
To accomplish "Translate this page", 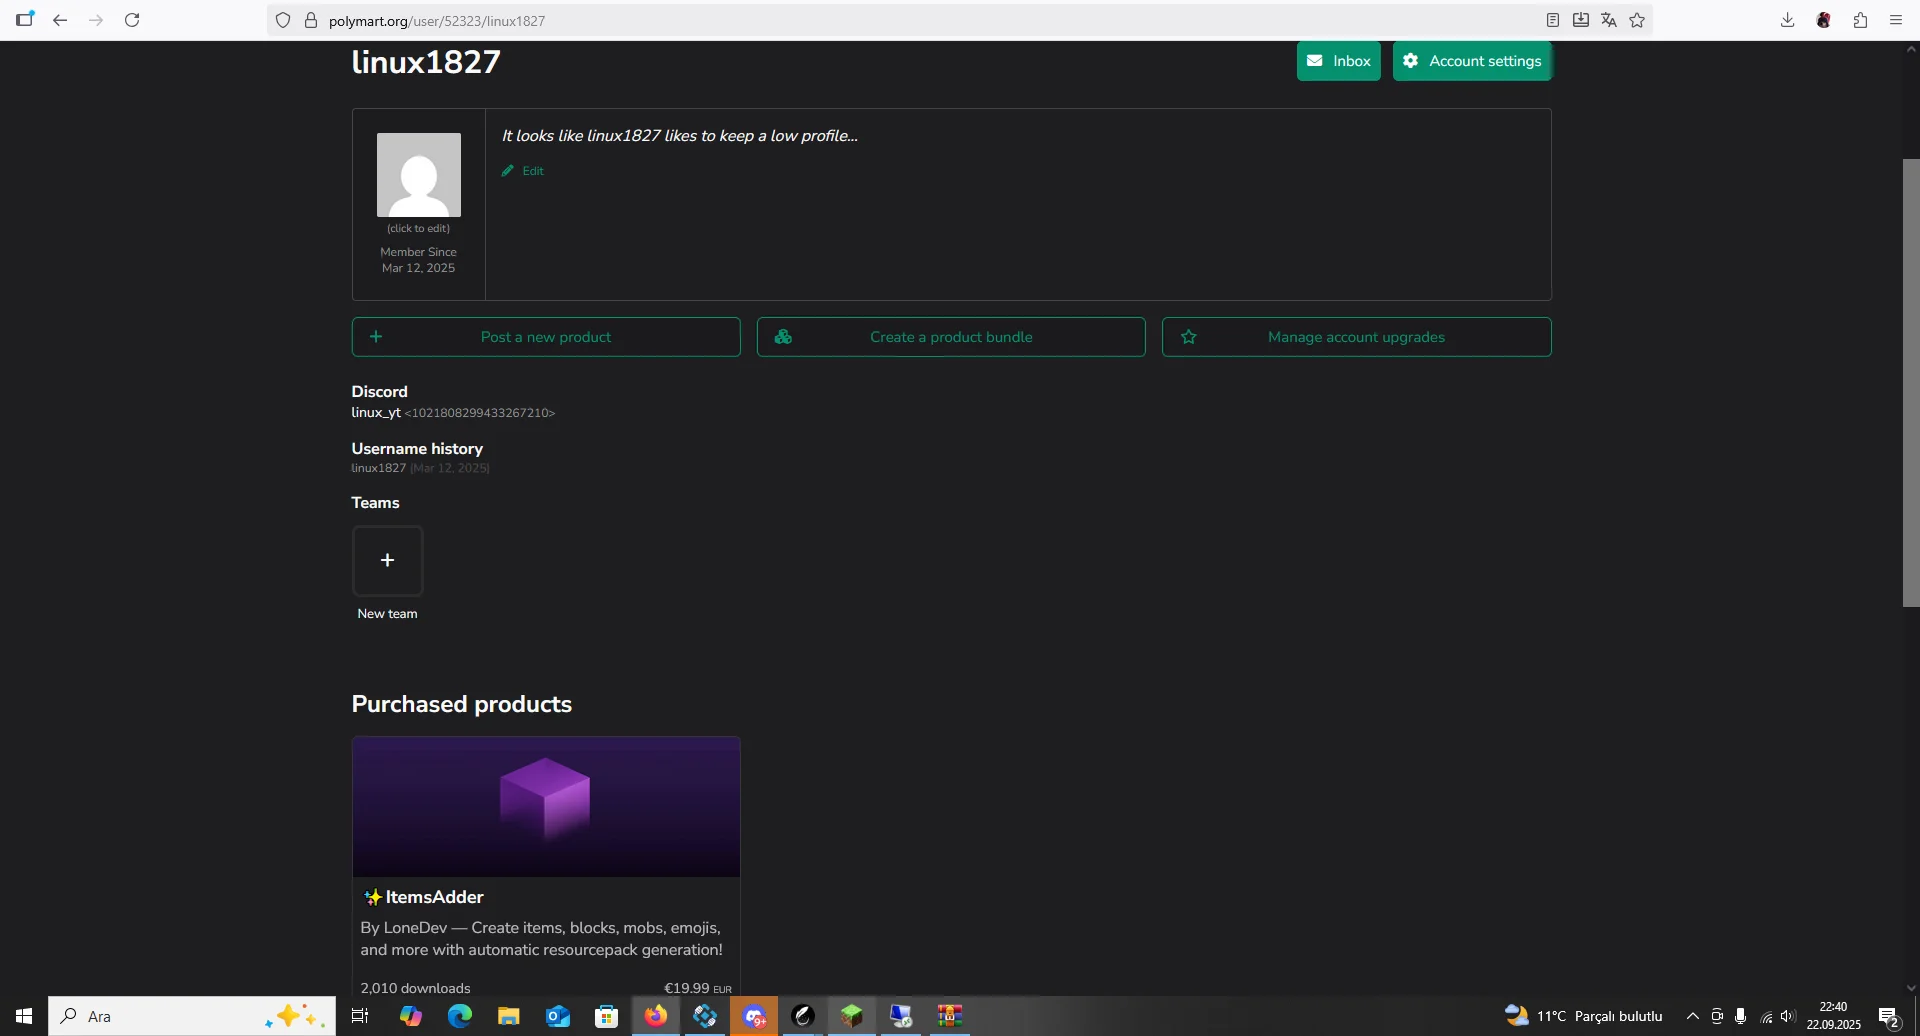I will click(x=1609, y=20).
